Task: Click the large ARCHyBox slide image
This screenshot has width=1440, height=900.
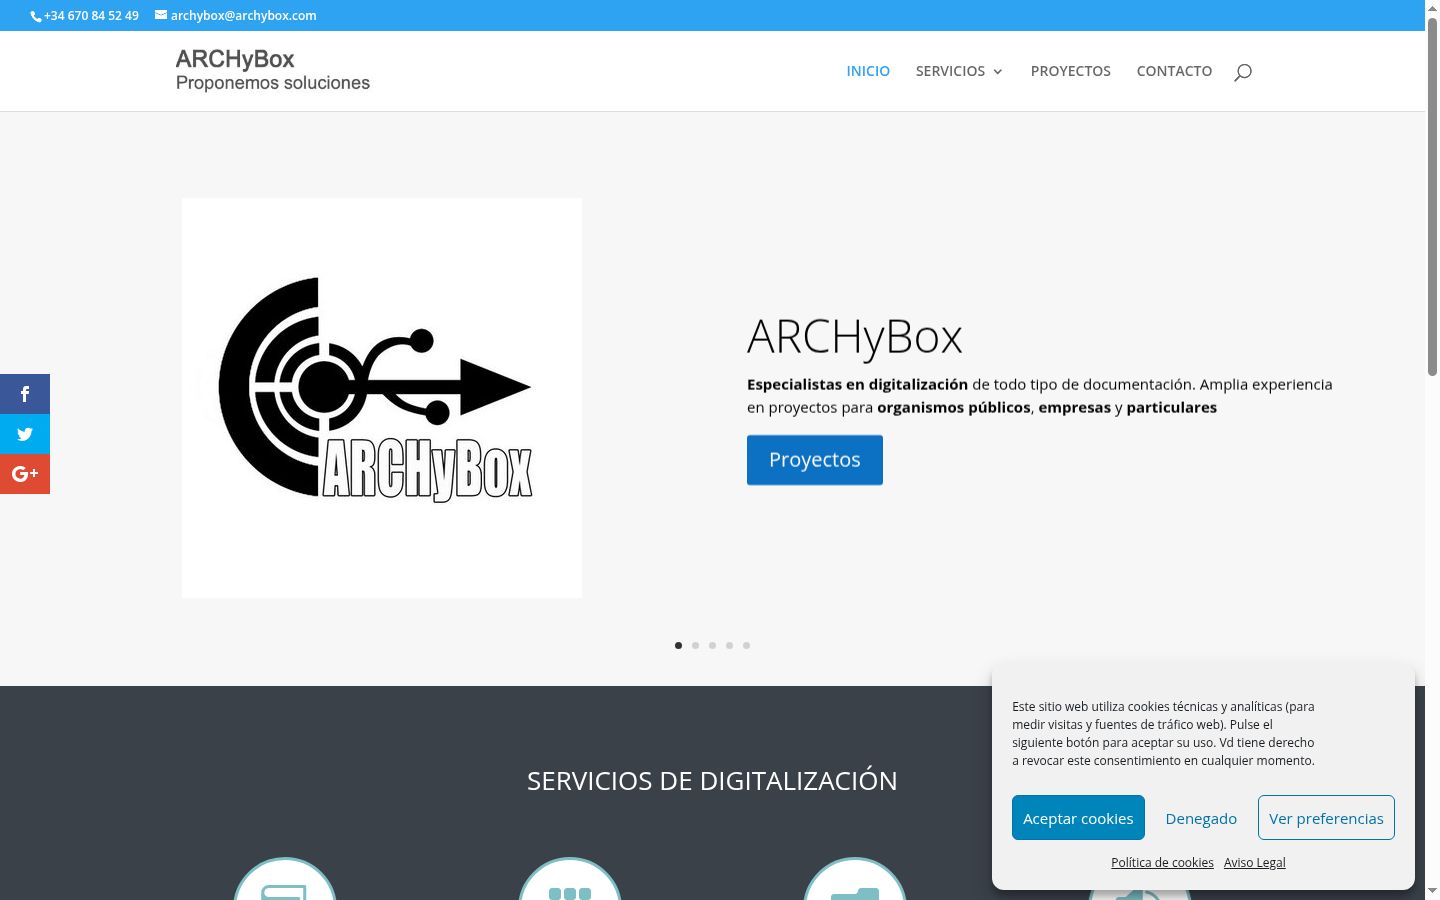Action: coord(382,398)
